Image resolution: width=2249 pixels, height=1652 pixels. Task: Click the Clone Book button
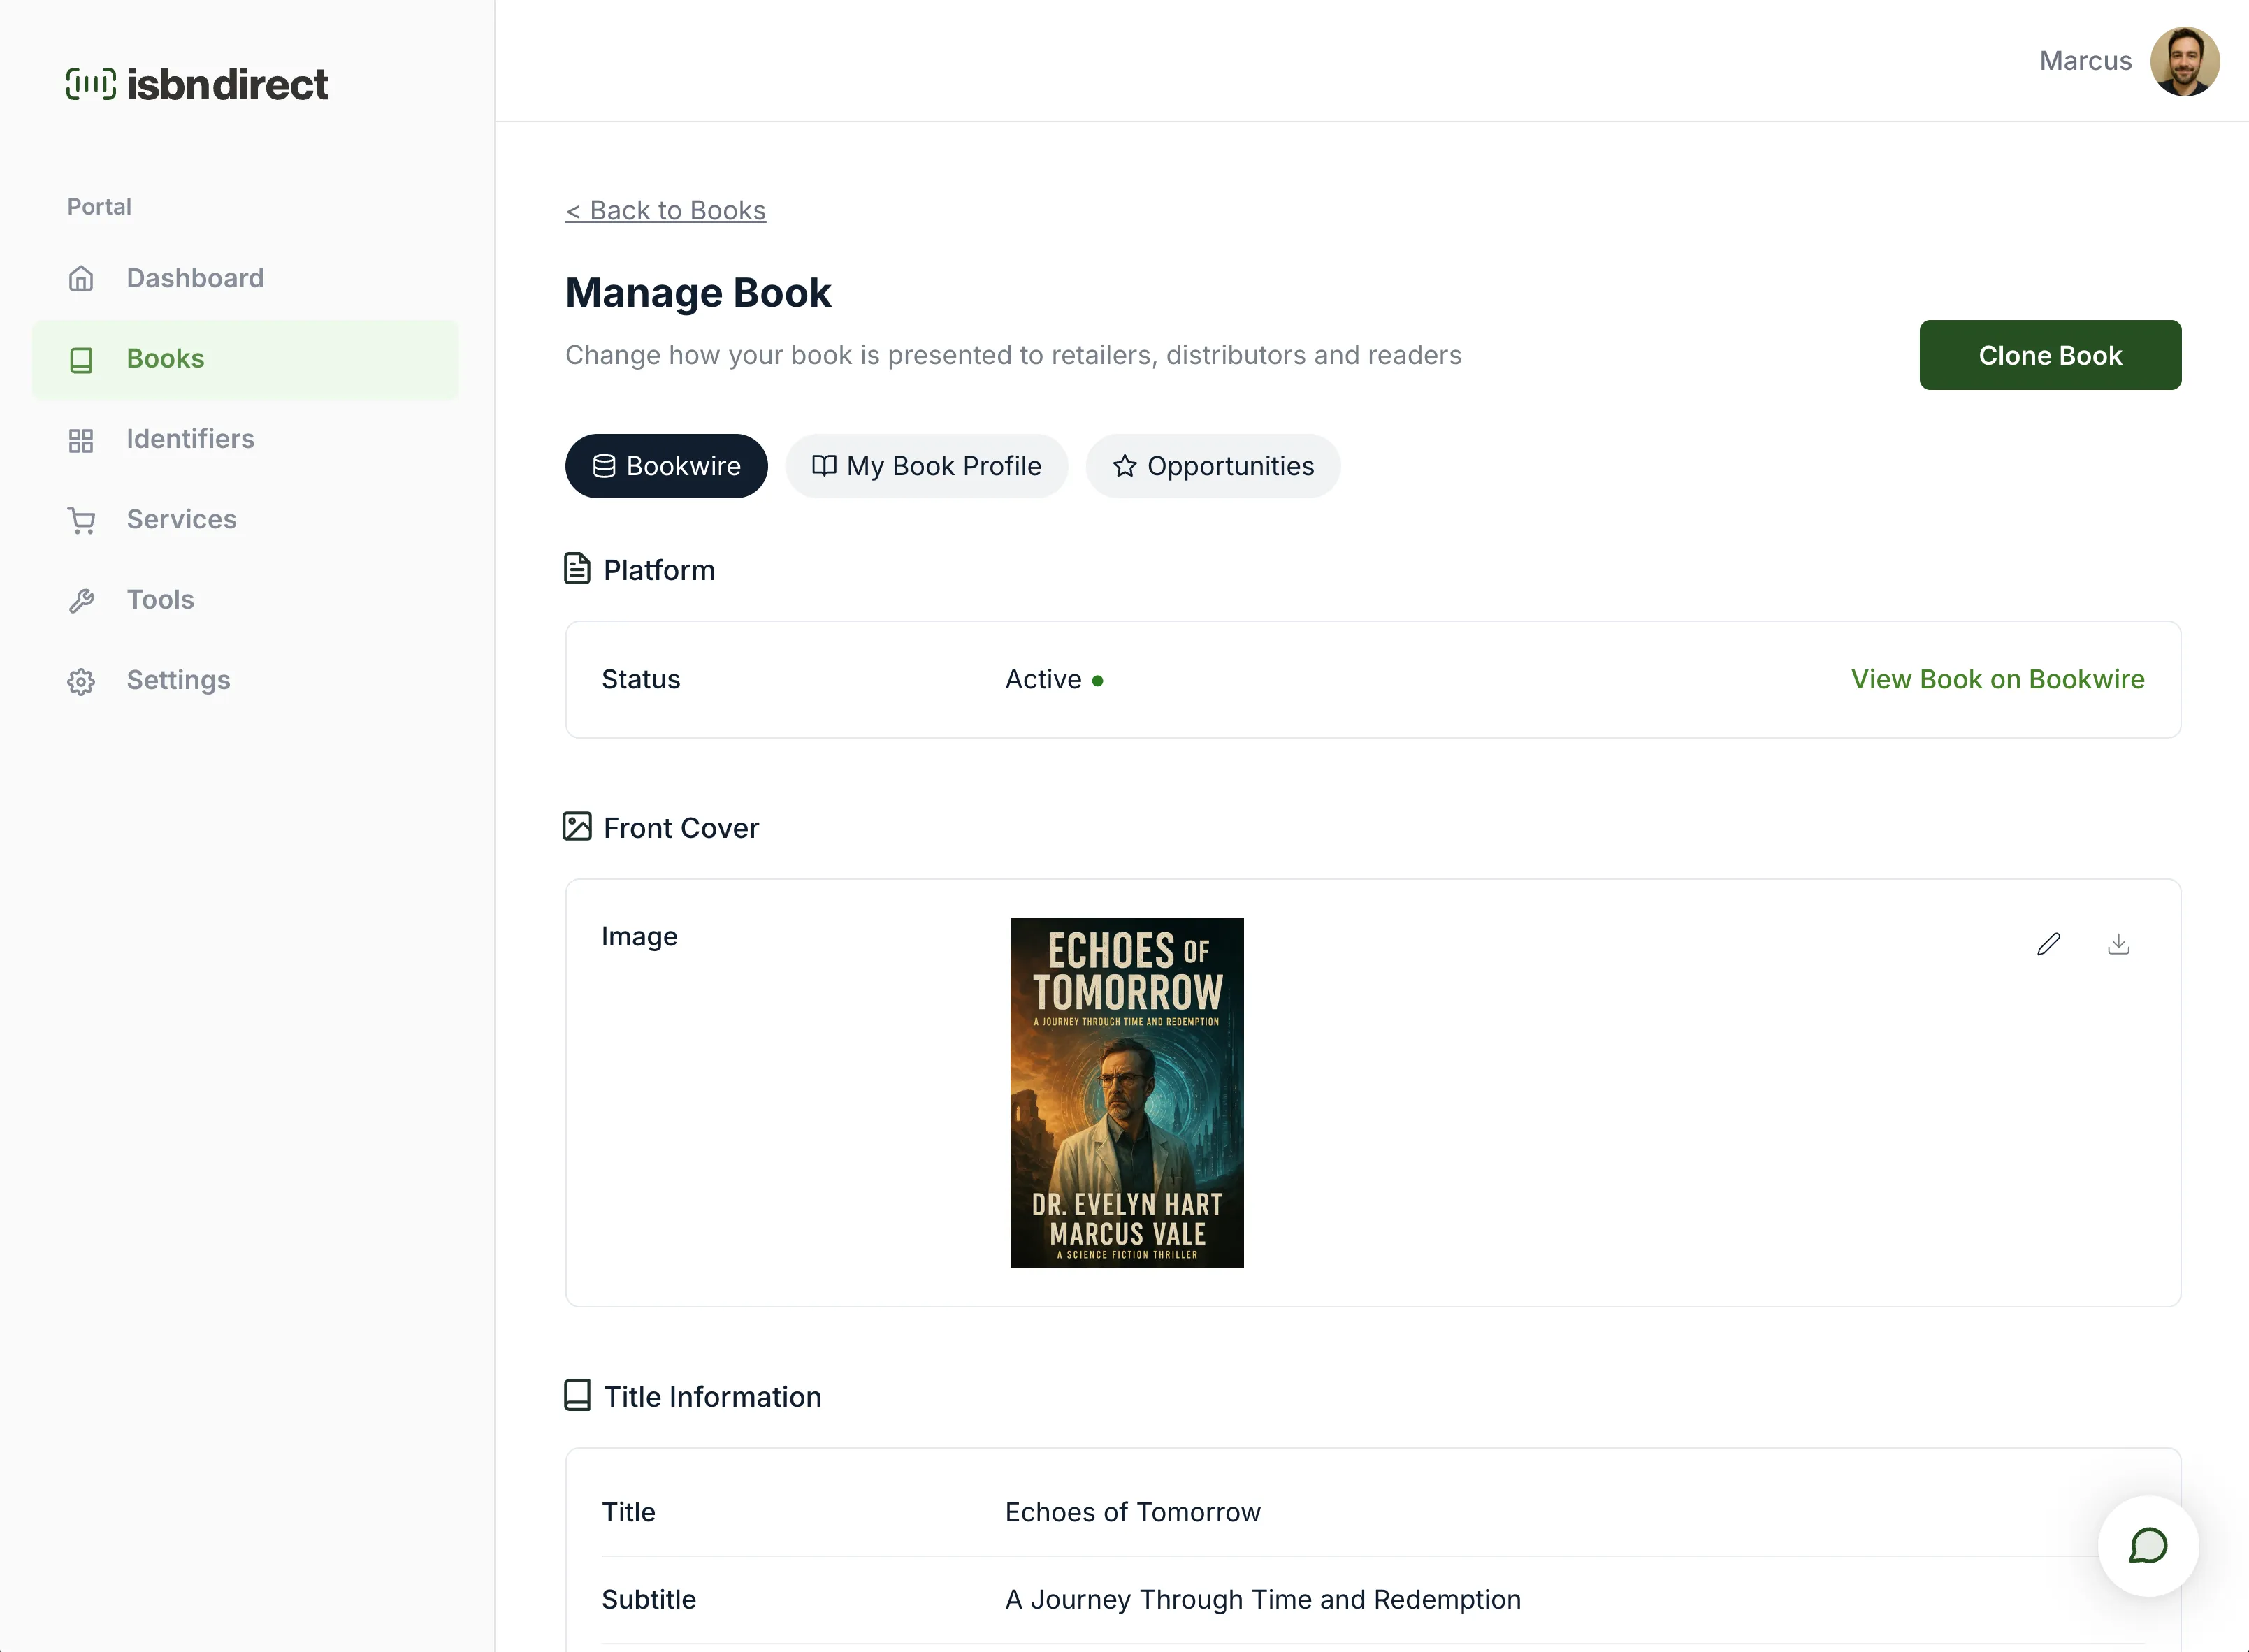[2049, 355]
